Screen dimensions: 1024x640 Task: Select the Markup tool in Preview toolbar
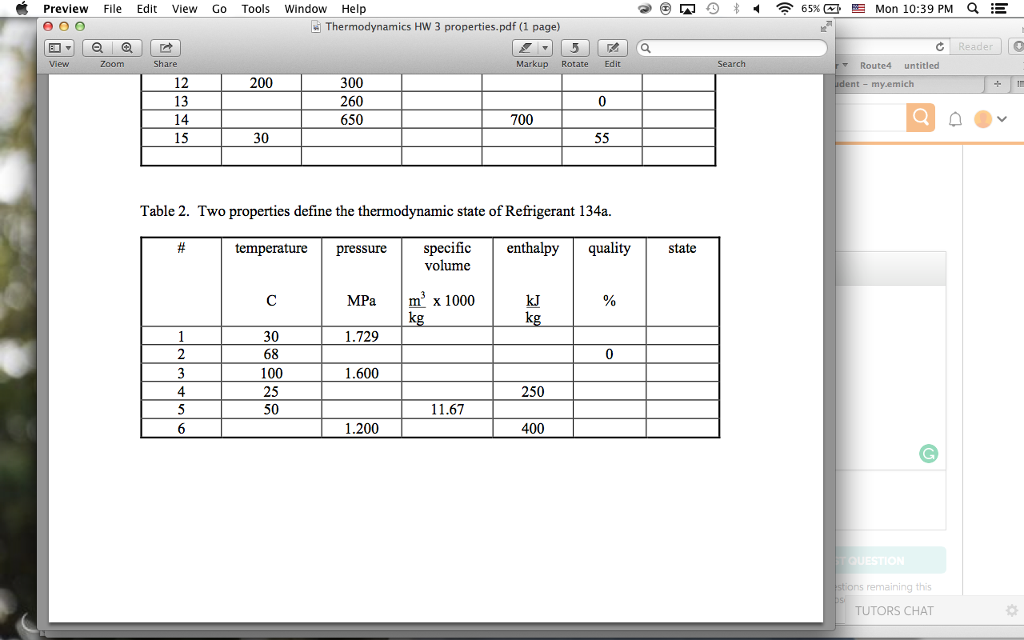click(x=524, y=47)
